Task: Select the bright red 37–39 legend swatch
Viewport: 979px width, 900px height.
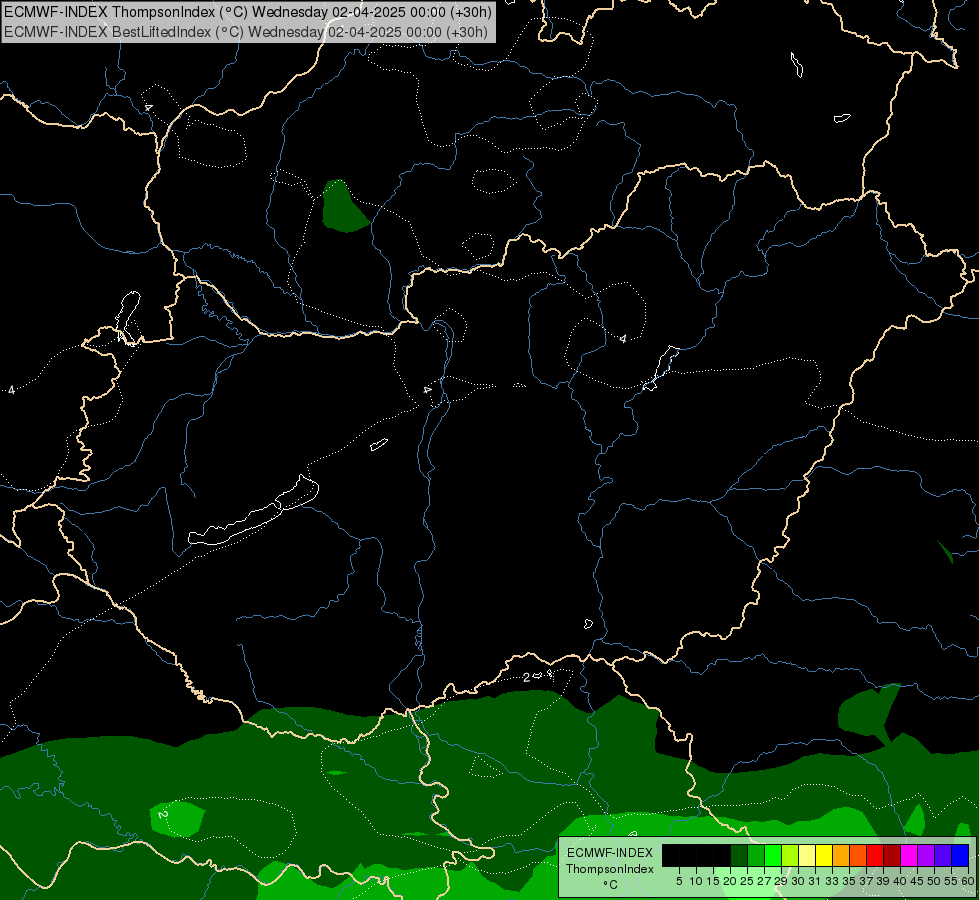Action: pos(875,855)
